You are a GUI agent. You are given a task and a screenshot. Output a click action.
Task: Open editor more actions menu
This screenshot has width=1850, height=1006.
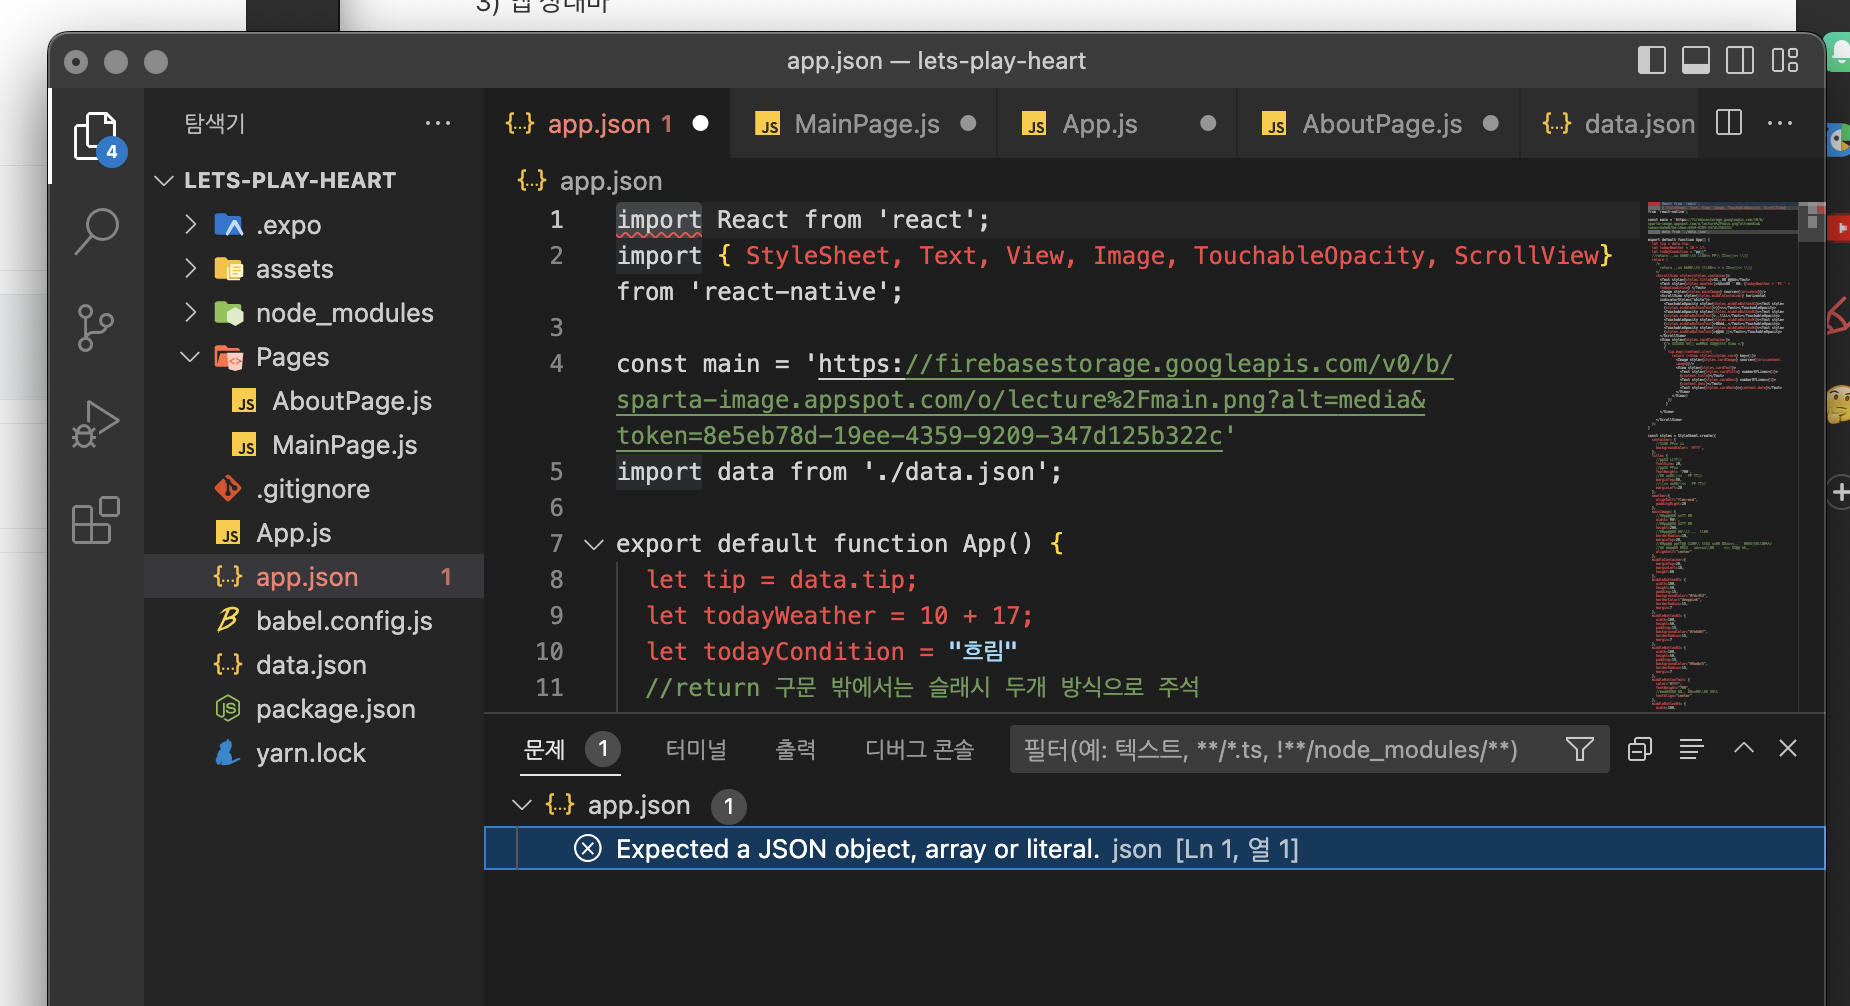coord(1780,123)
